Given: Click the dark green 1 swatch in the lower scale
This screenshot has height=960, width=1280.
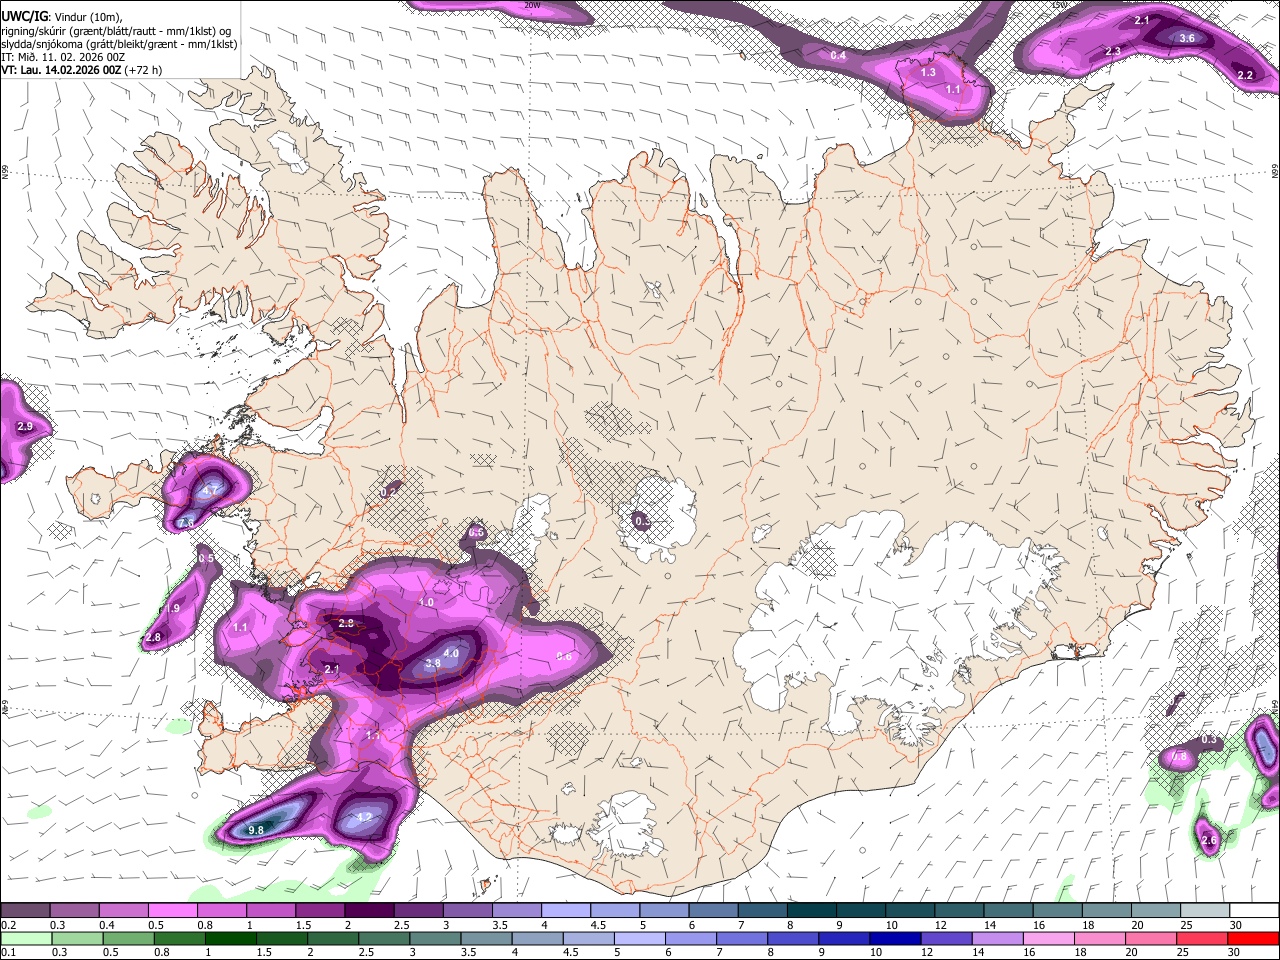Looking at the screenshot, I should coord(231,938).
